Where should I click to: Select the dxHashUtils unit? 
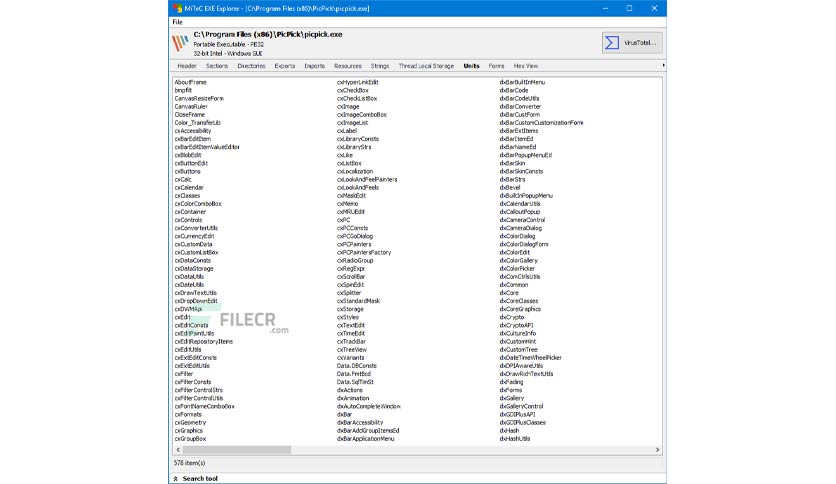click(515, 439)
